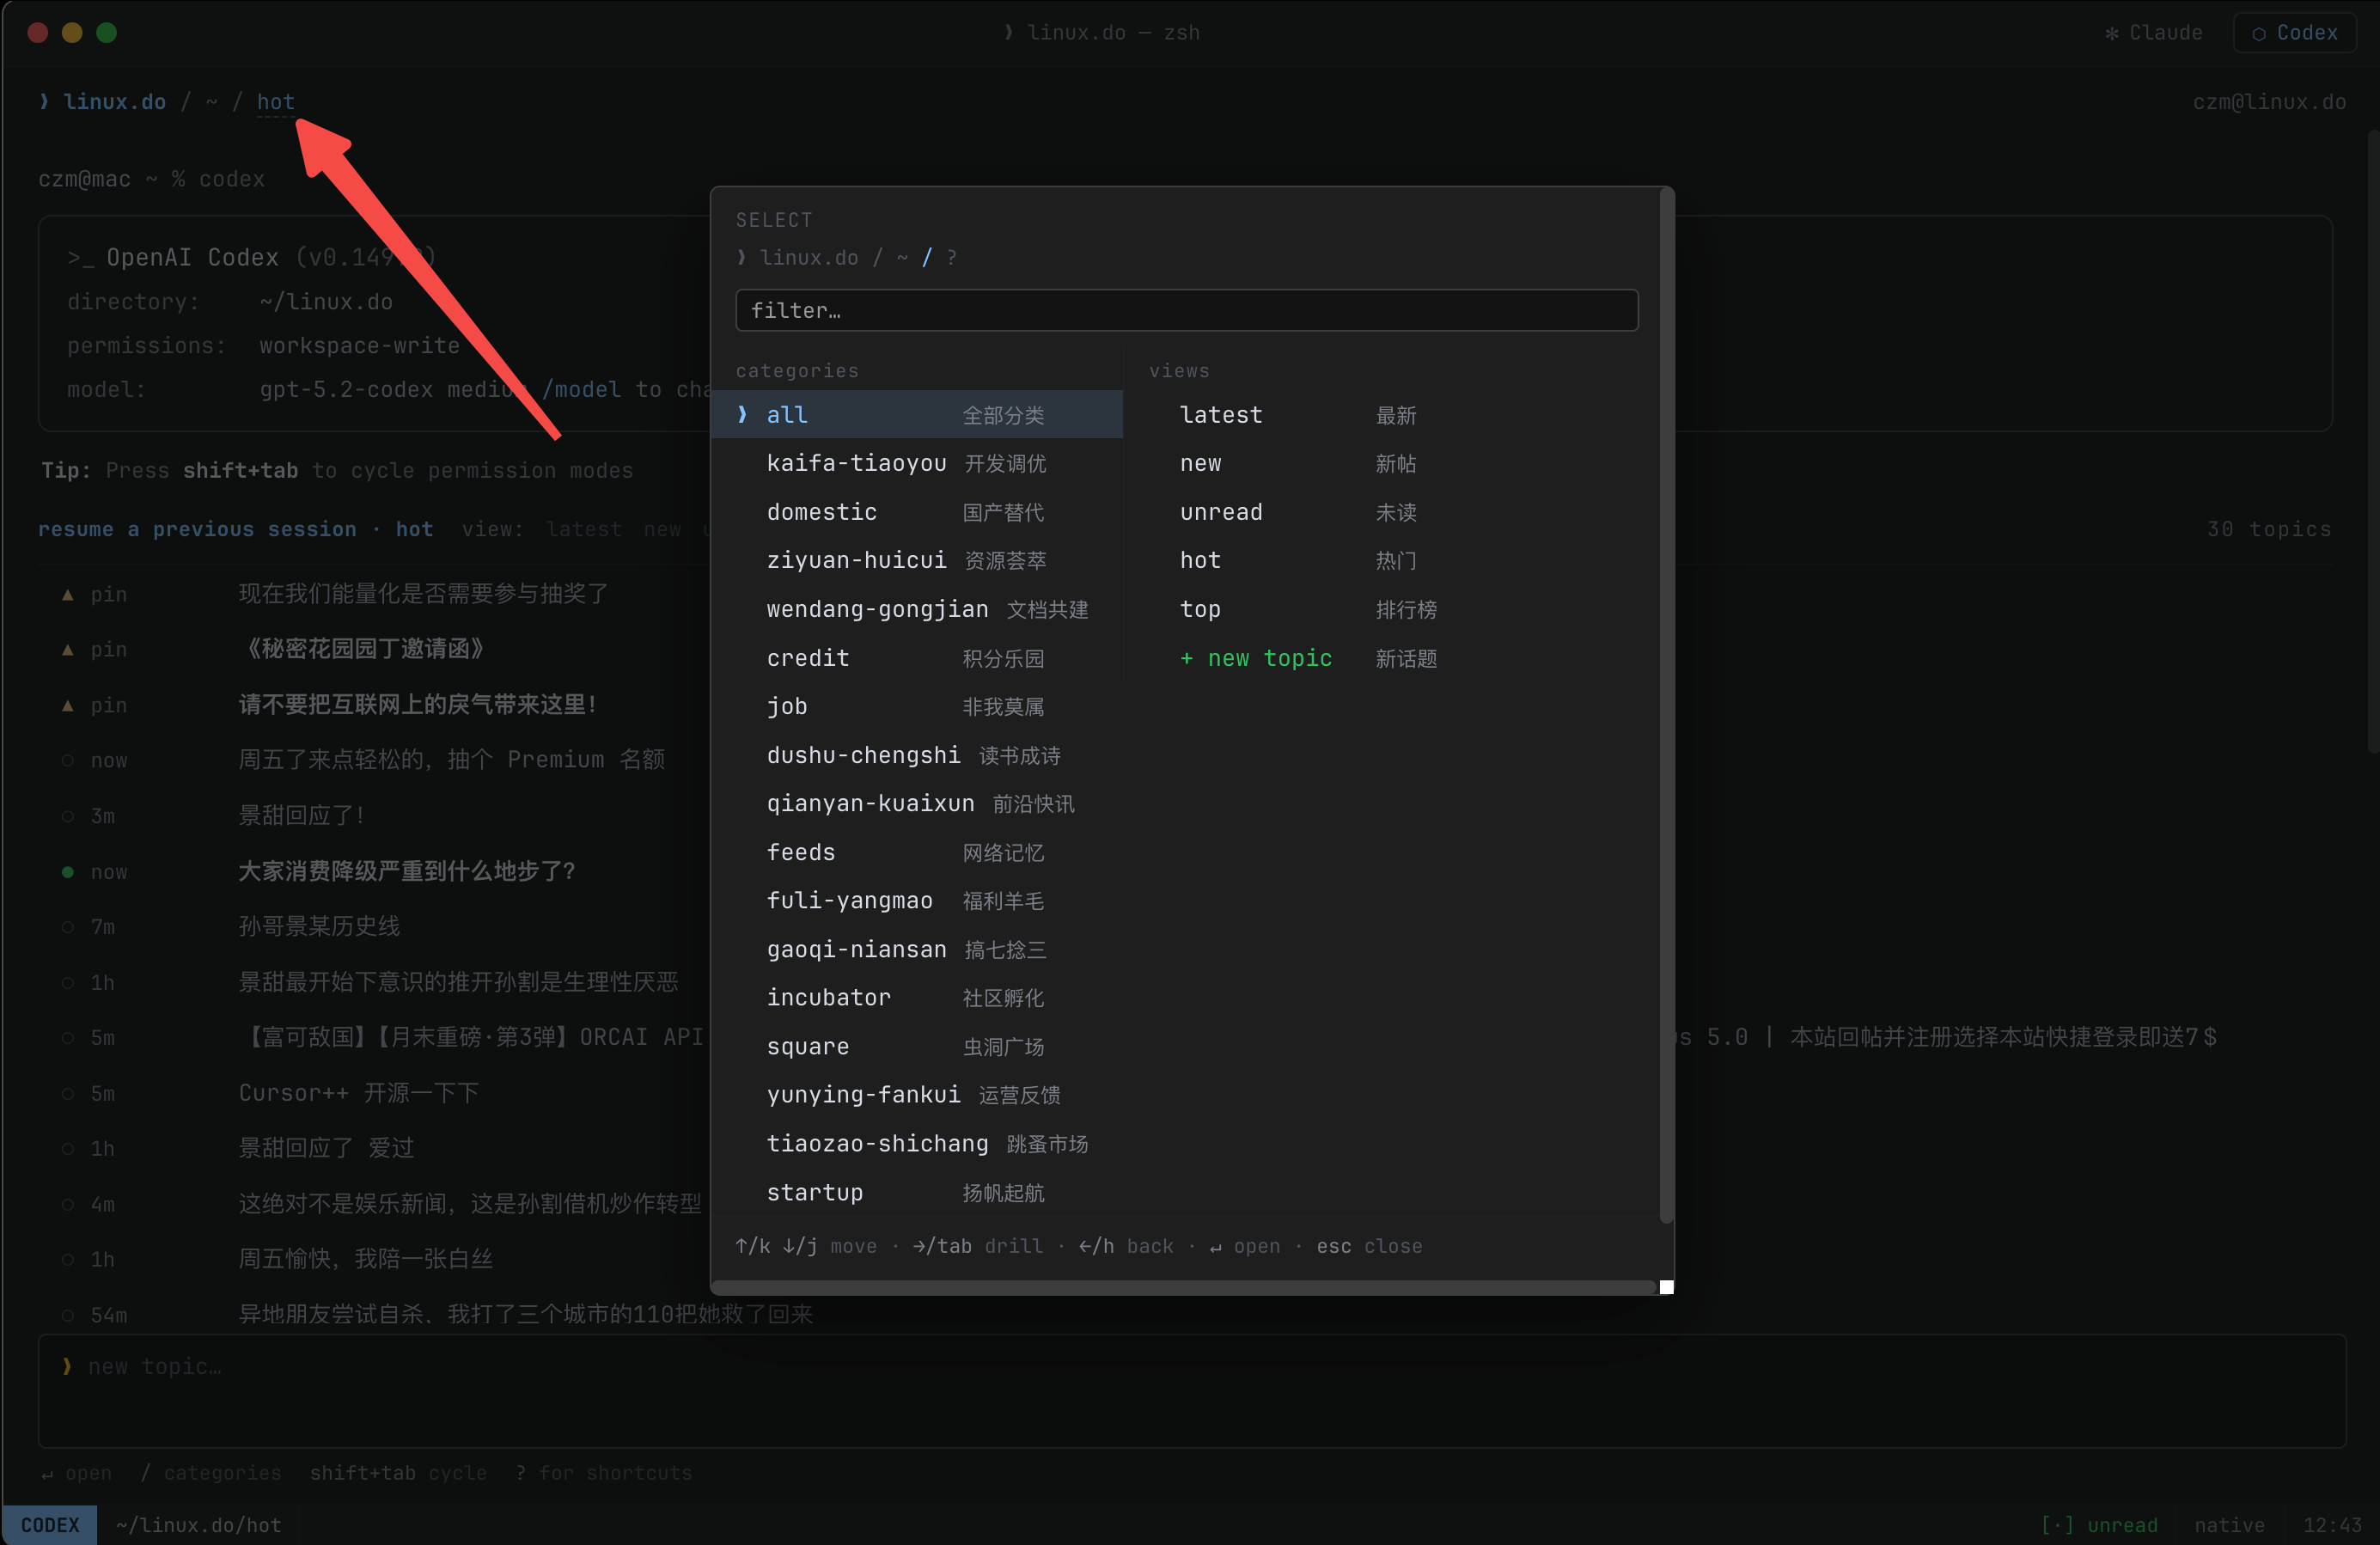Pick the dushu-chengshi 读书成诗 category
Screen dimensions: 2380x1545
click(917, 755)
